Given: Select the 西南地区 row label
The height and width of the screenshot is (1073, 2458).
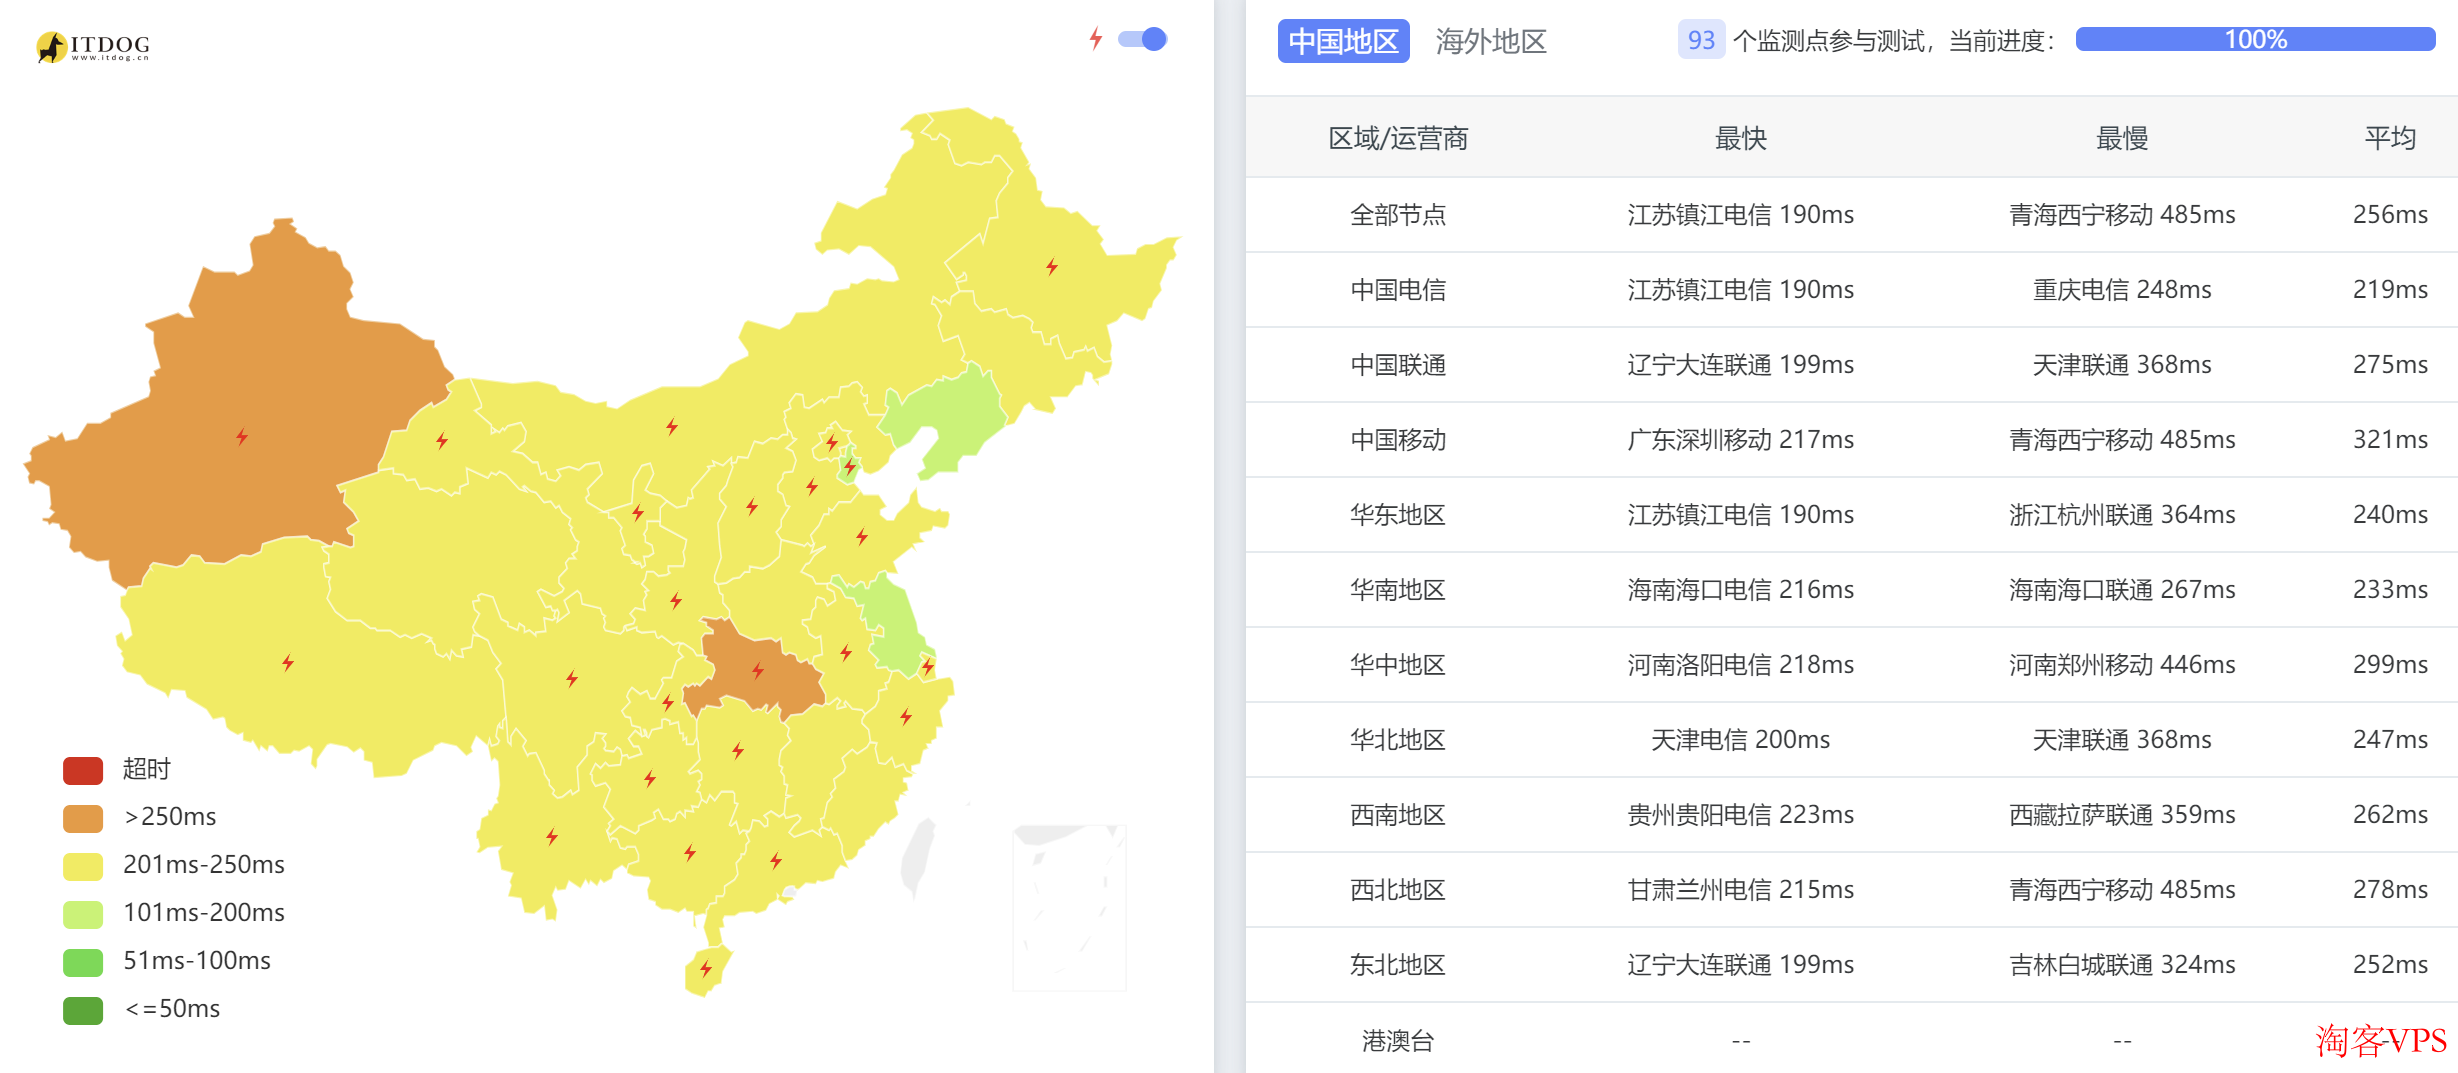Looking at the screenshot, I should [1398, 814].
